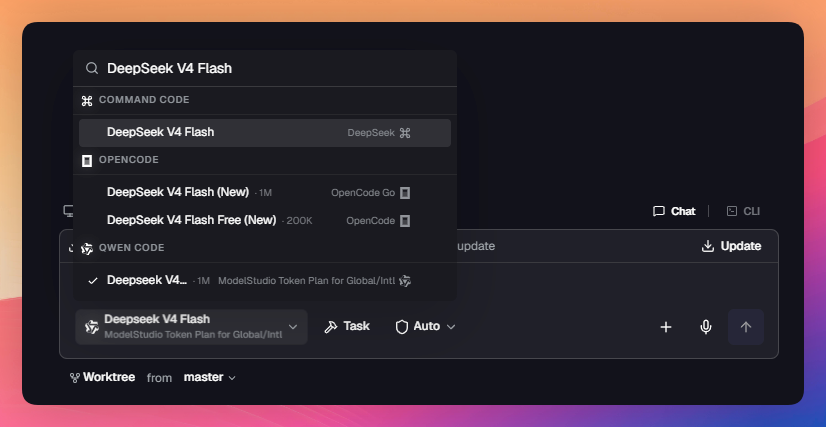Click the DeepSeek V4 Flash search field

point(264,68)
